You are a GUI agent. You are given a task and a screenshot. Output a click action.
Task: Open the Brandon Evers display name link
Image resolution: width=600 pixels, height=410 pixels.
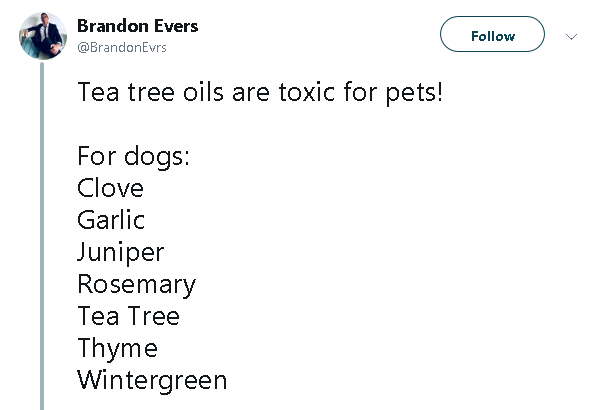pyautogui.click(x=137, y=26)
